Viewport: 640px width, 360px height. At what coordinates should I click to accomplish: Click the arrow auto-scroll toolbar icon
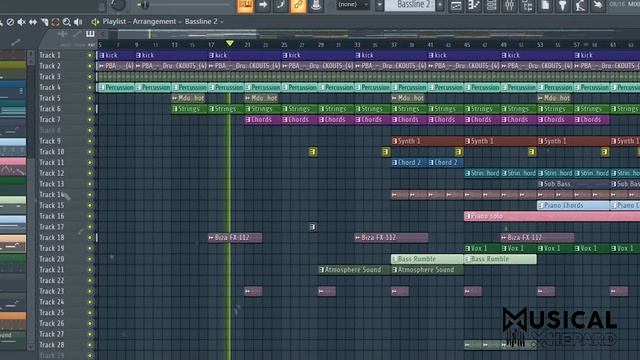263,5
